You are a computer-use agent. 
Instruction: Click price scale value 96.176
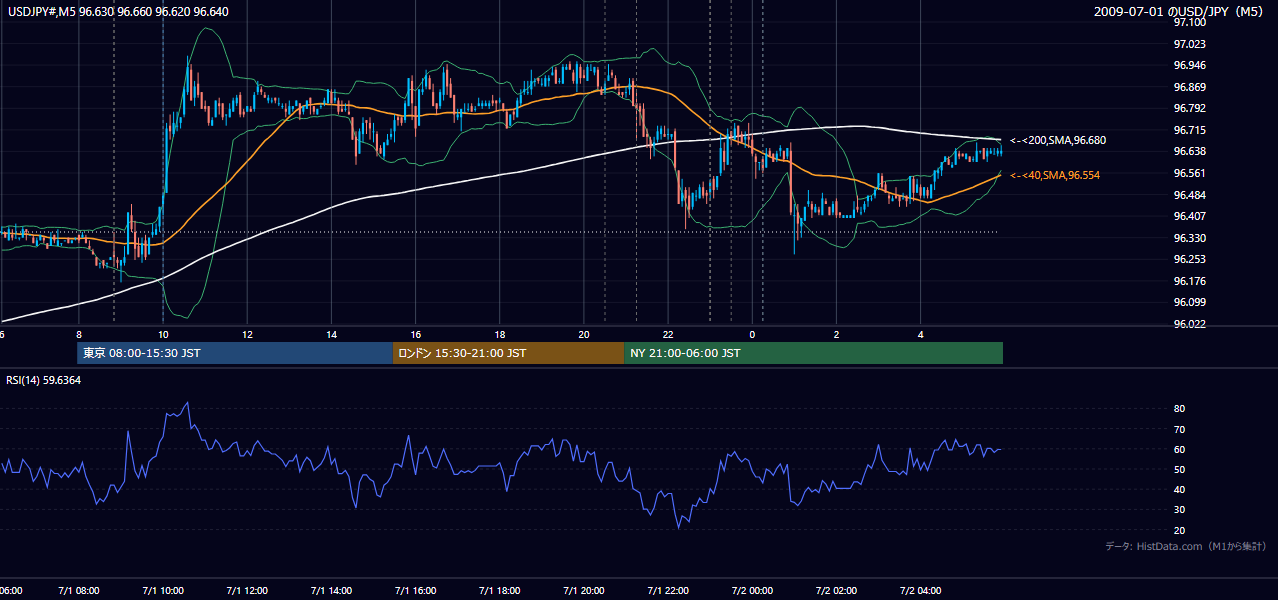[x=1191, y=281]
